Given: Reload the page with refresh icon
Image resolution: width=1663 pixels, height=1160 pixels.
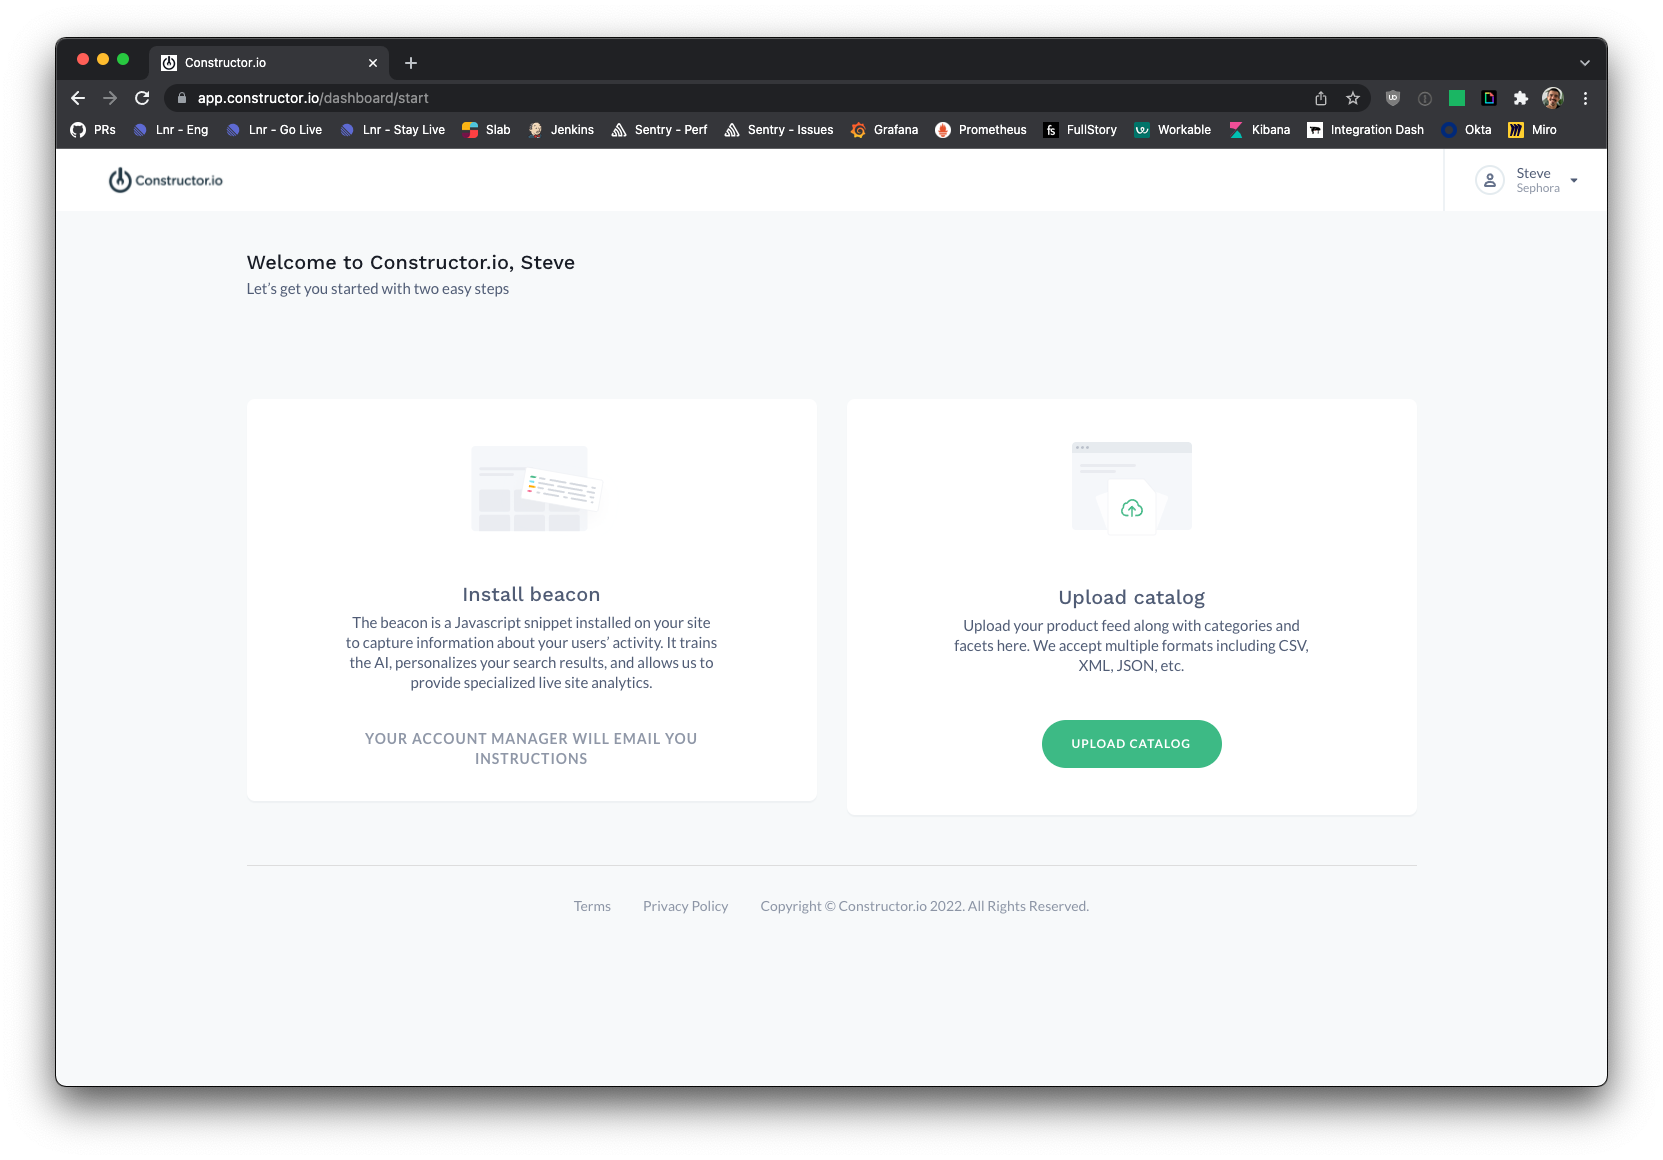Looking at the screenshot, I should (x=142, y=98).
